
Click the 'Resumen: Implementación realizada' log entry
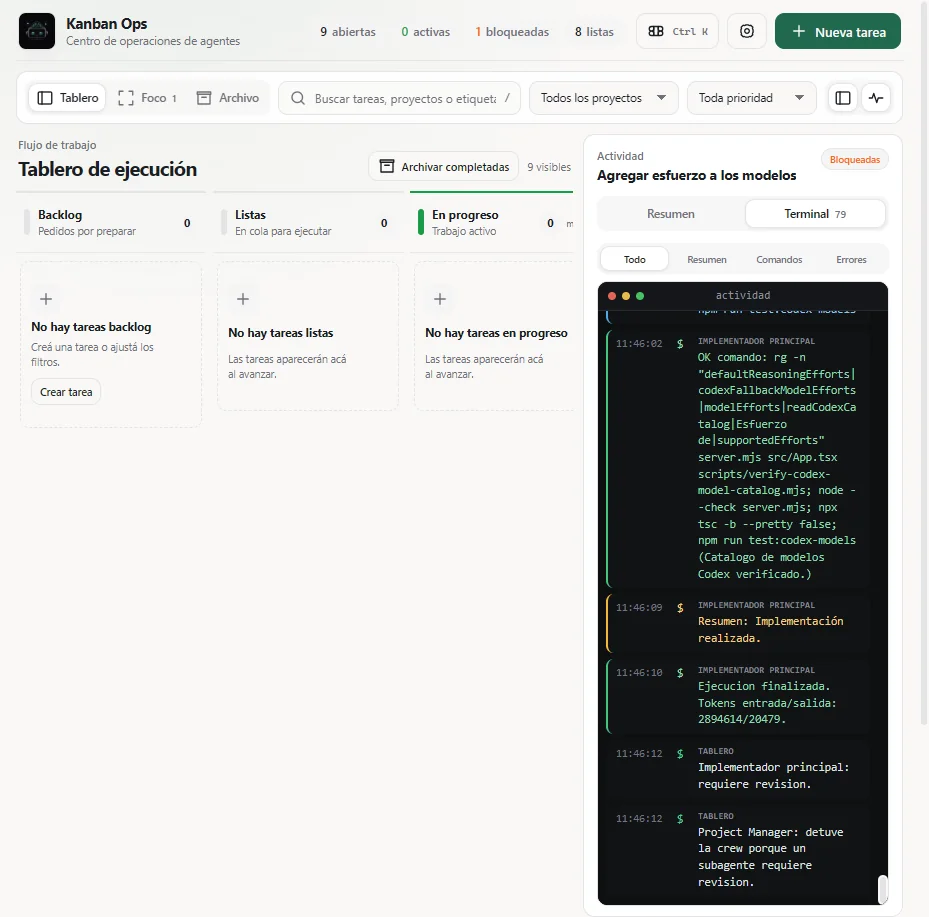pos(739,622)
